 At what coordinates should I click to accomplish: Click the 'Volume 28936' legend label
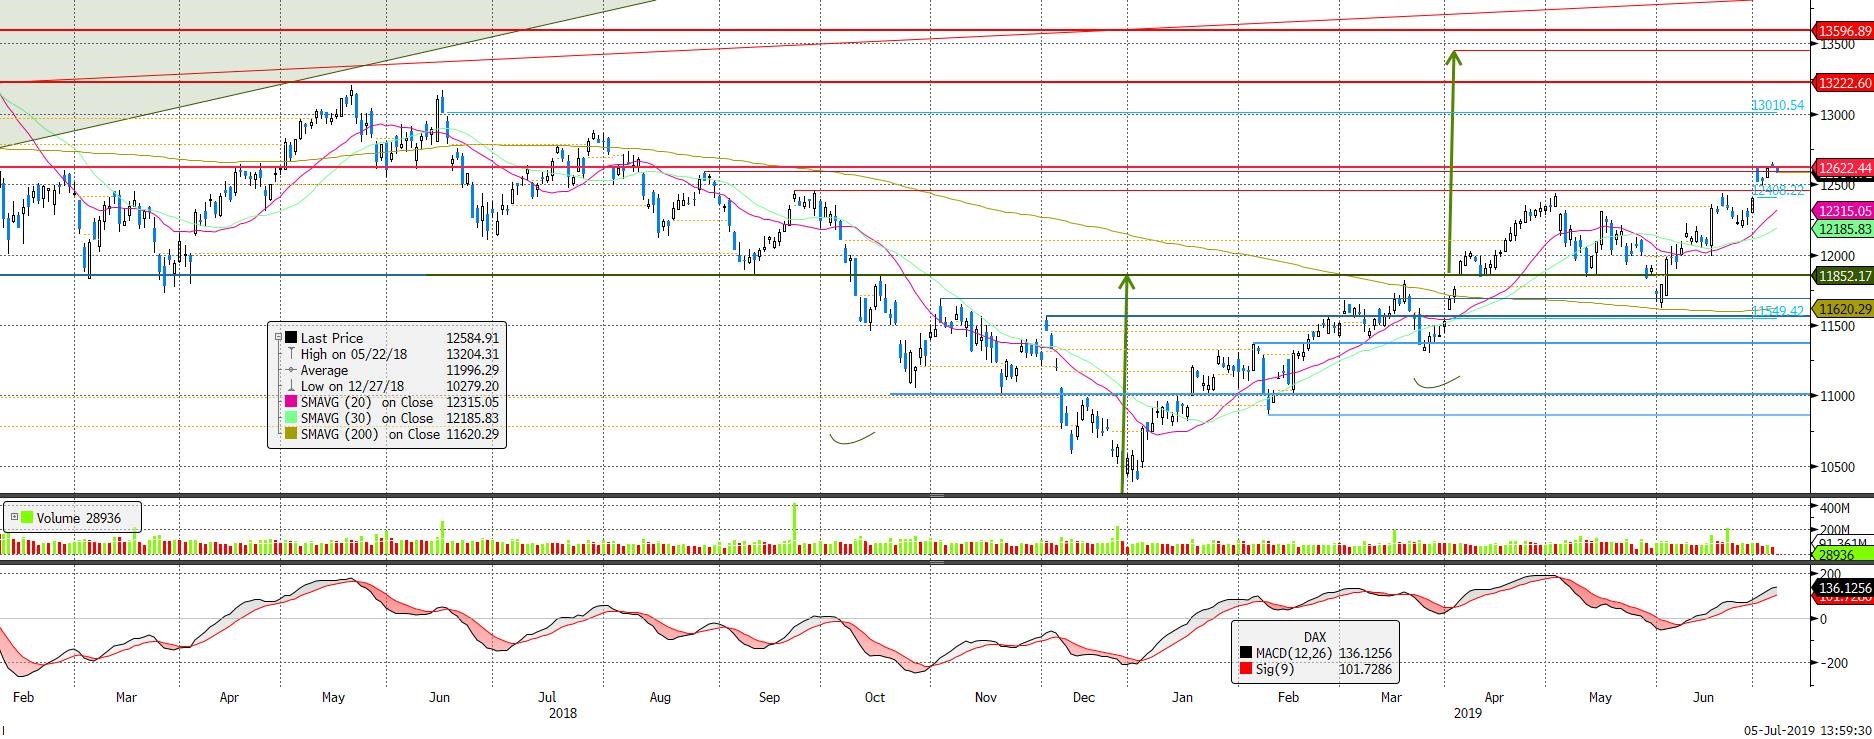coord(79,518)
